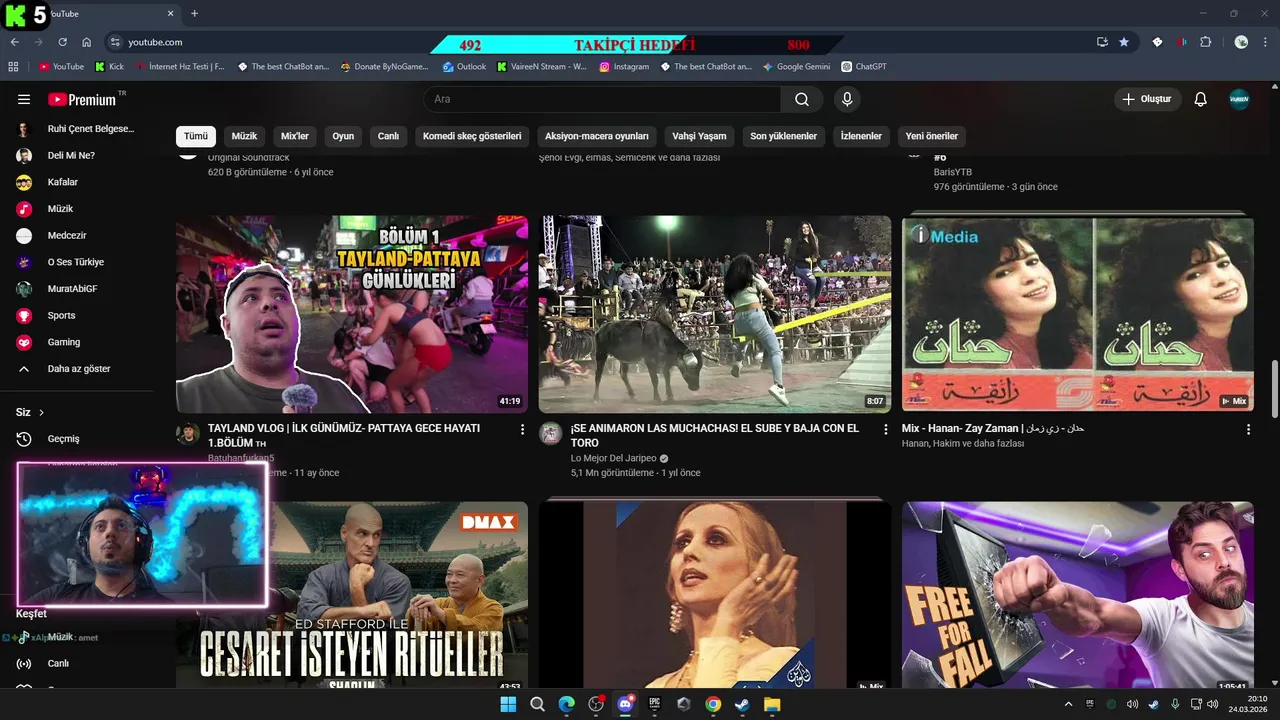Reload the page with the refresh icon
The image size is (1280, 720).
pyautogui.click(x=63, y=42)
